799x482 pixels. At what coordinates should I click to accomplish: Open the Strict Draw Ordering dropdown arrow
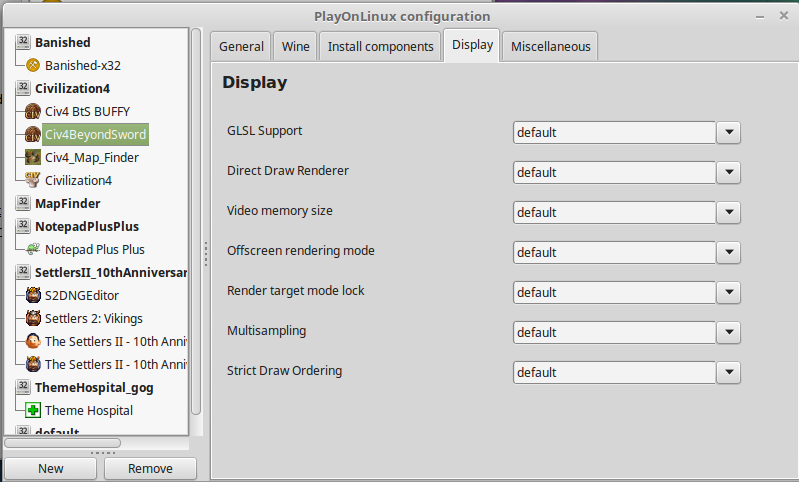(729, 372)
